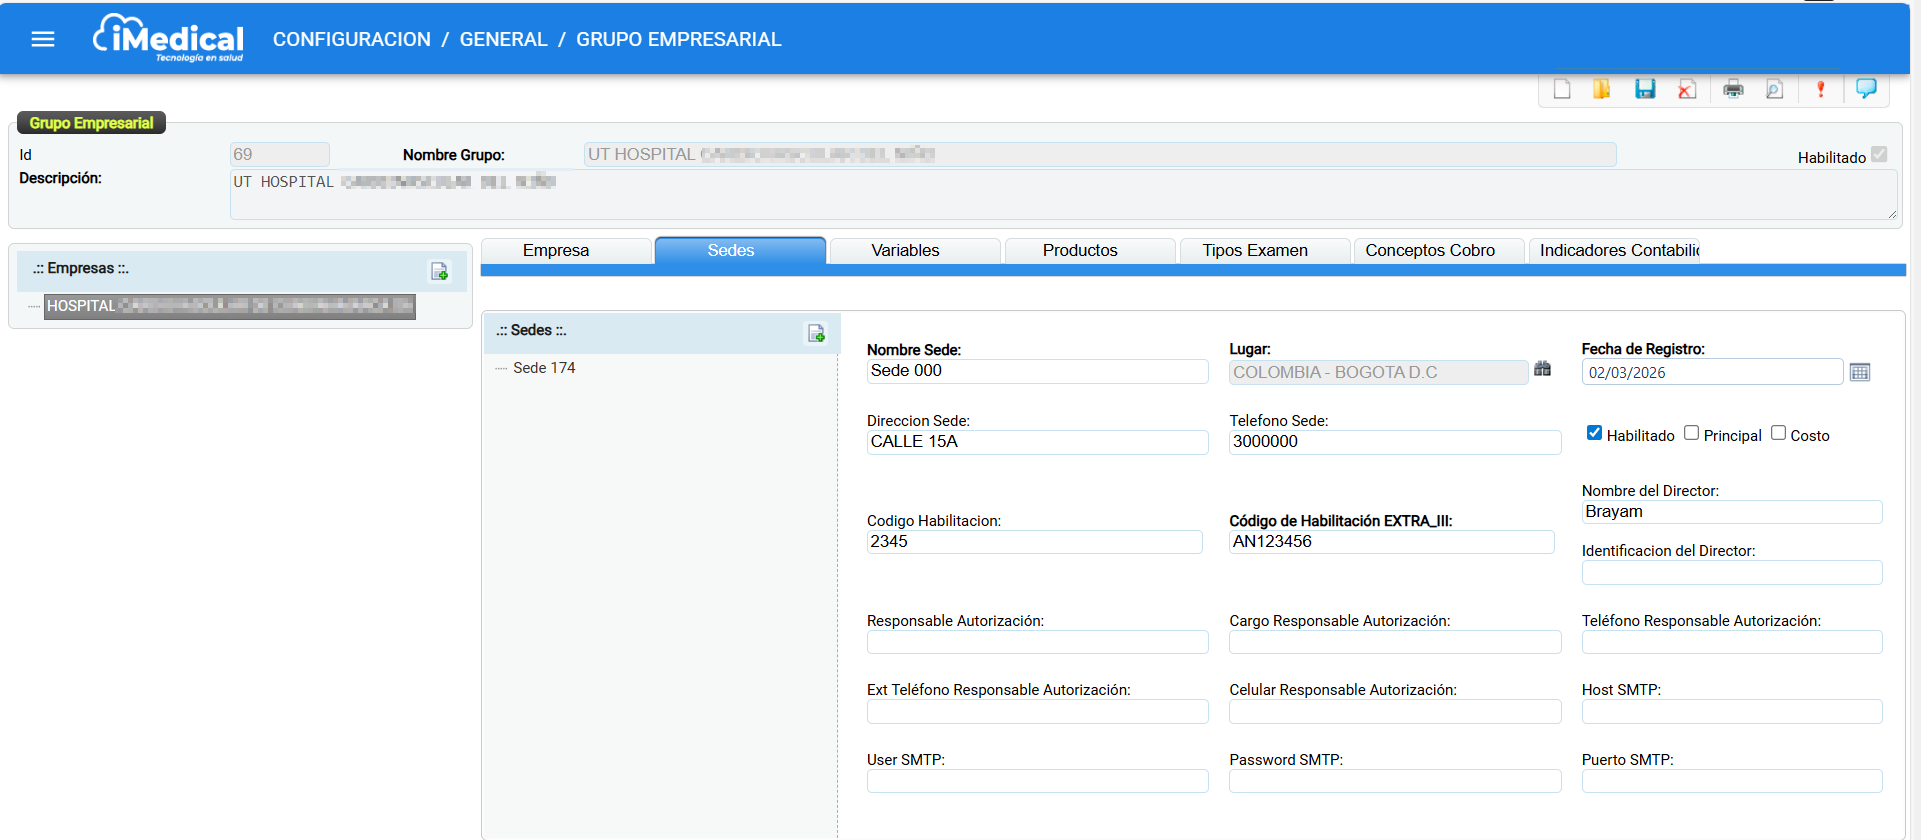Click the red exclamation mark icon
The height and width of the screenshot is (840, 1921).
coord(1820,90)
